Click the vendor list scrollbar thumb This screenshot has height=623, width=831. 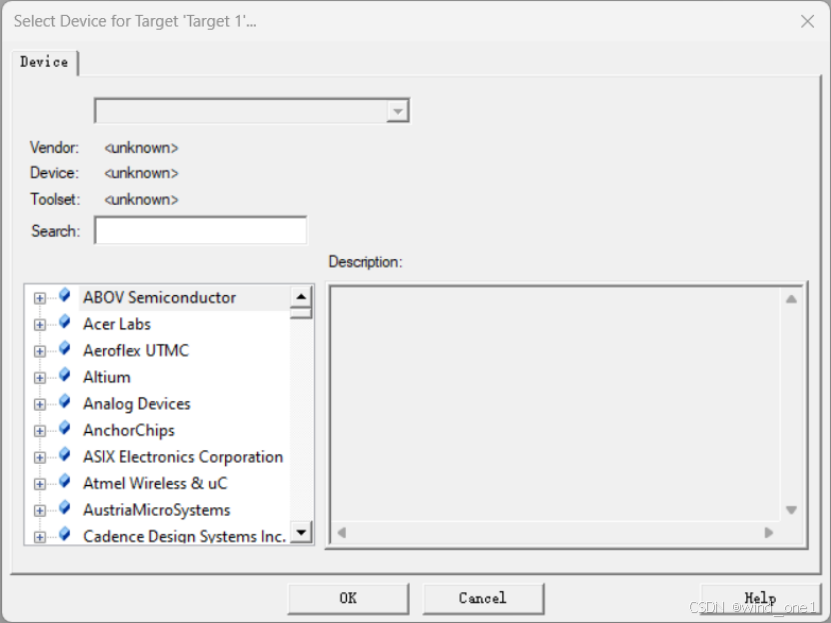(x=301, y=313)
